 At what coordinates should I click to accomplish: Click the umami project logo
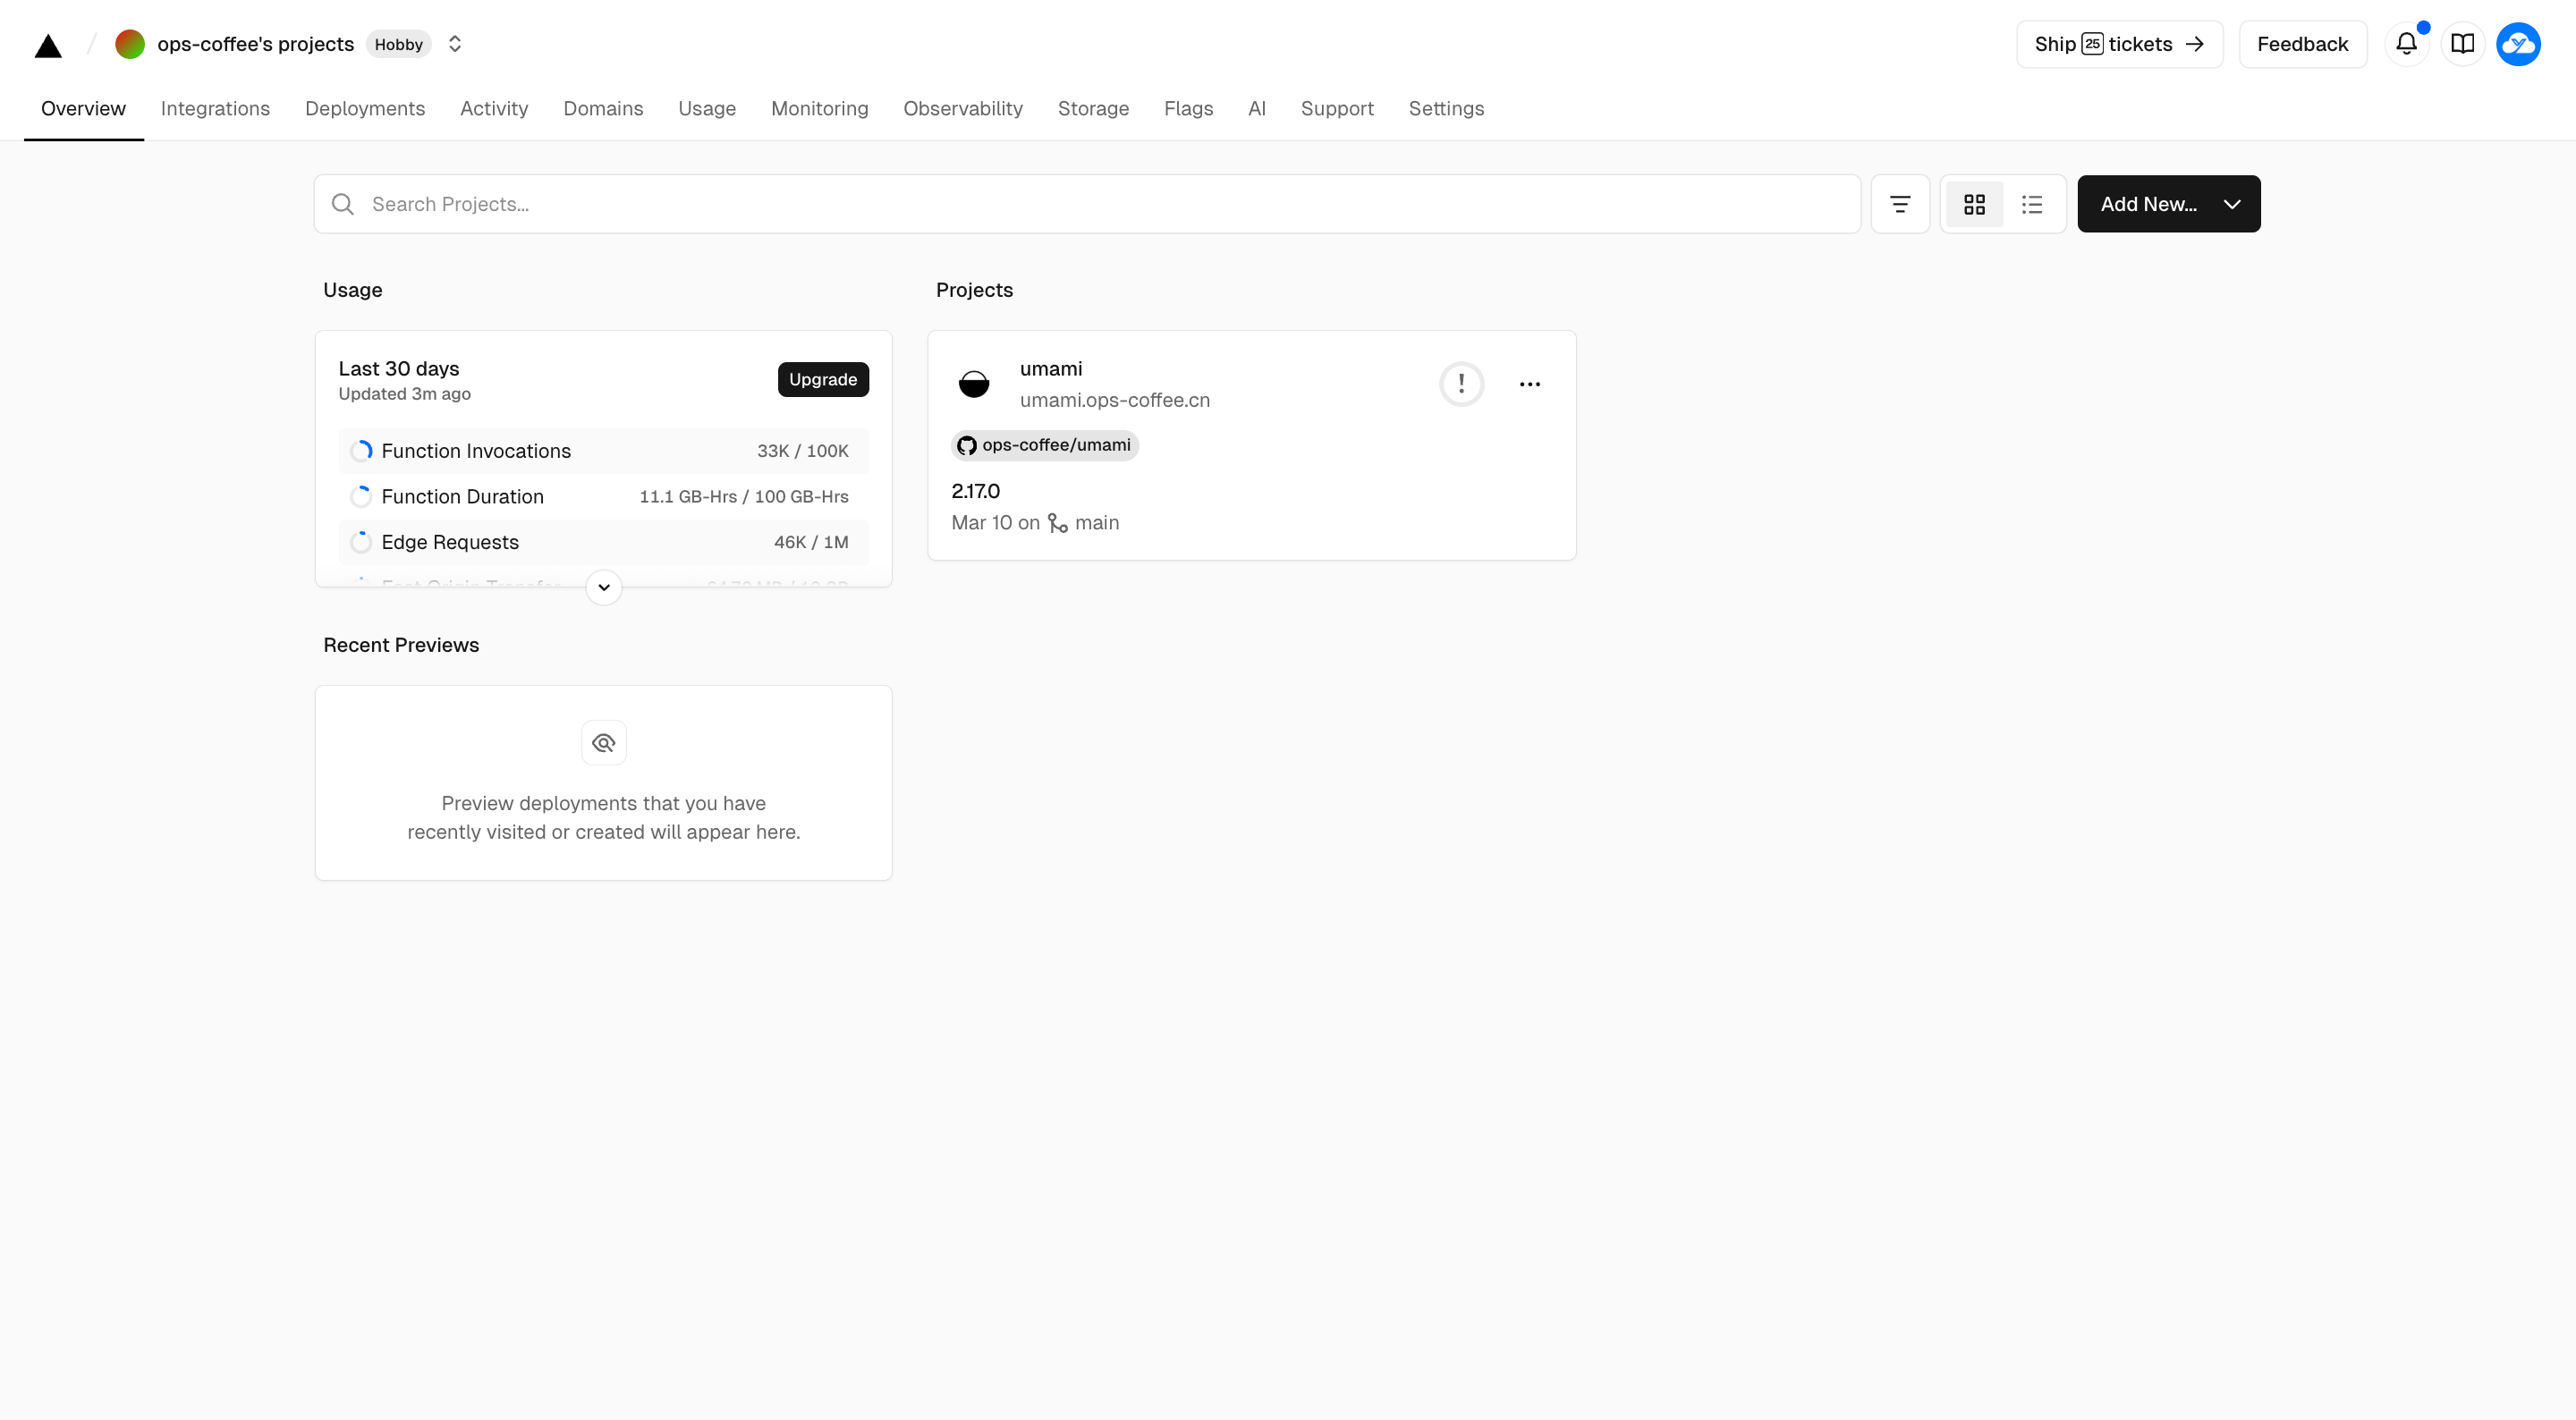pyautogui.click(x=974, y=384)
